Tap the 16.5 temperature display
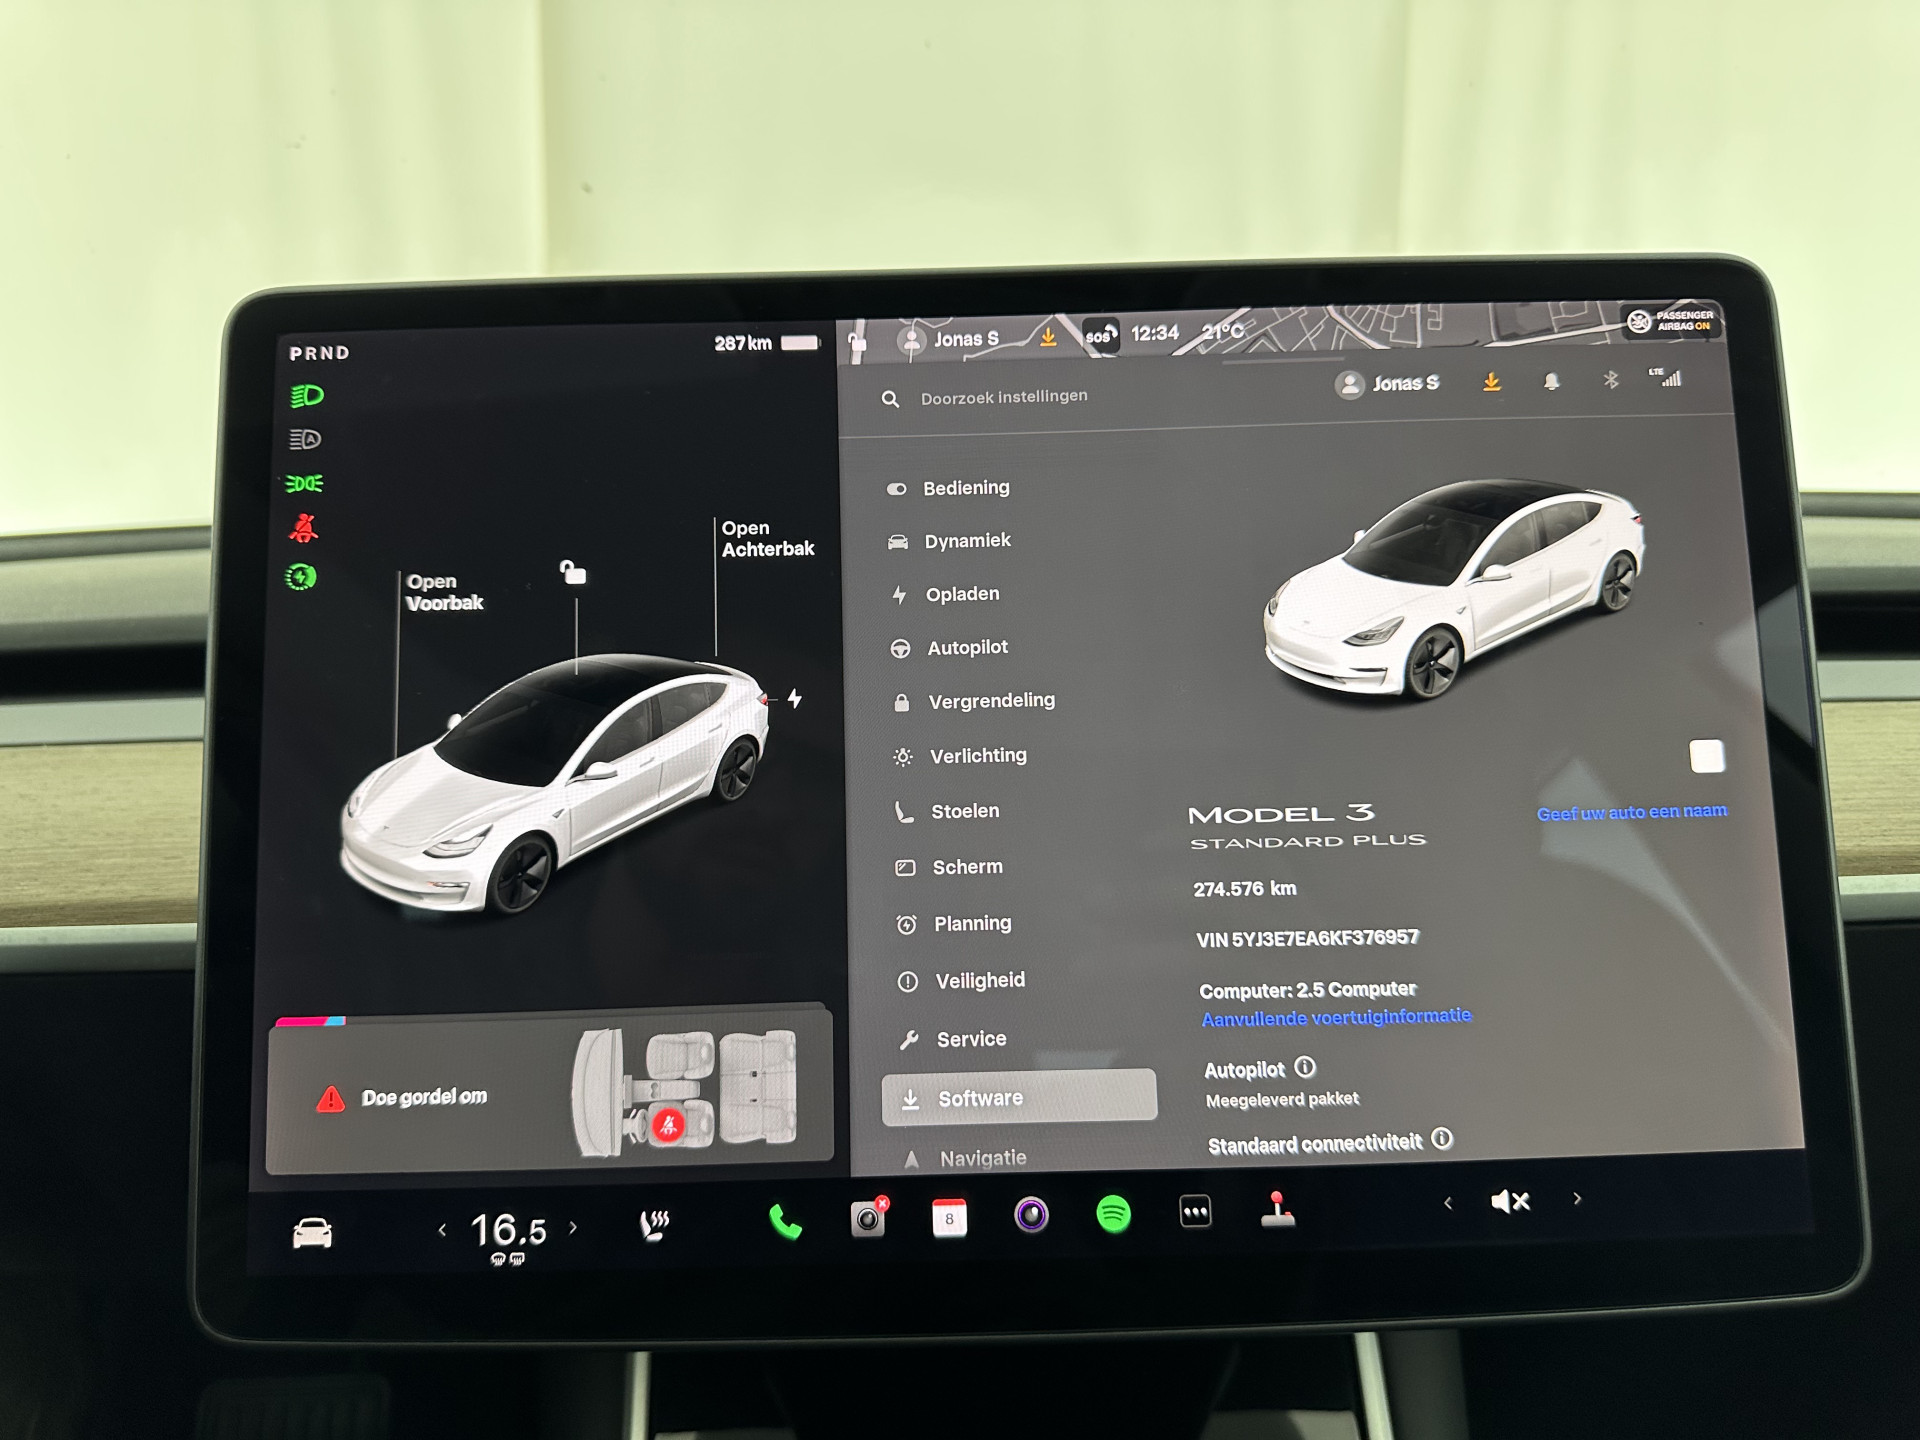Screen dimensions: 1920x1440 (508, 1230)
